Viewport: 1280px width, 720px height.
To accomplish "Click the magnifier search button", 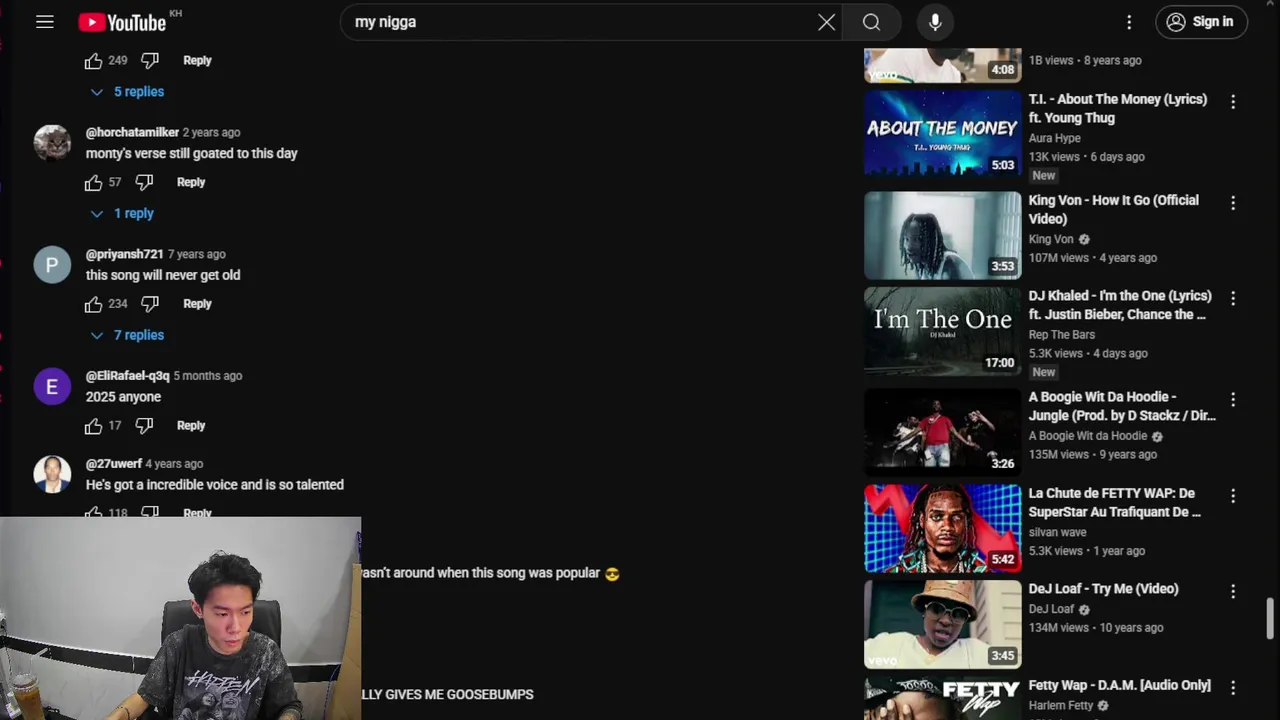I will coord(871,22).
